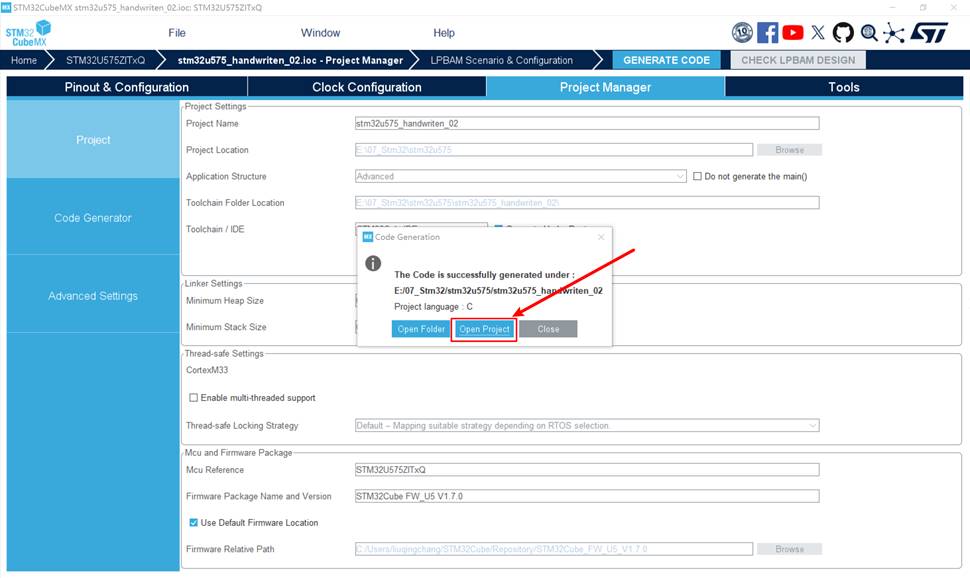
Task: Click Close button in Code Generation dialog
Action: pyautogui.click(x=548, y=329)
